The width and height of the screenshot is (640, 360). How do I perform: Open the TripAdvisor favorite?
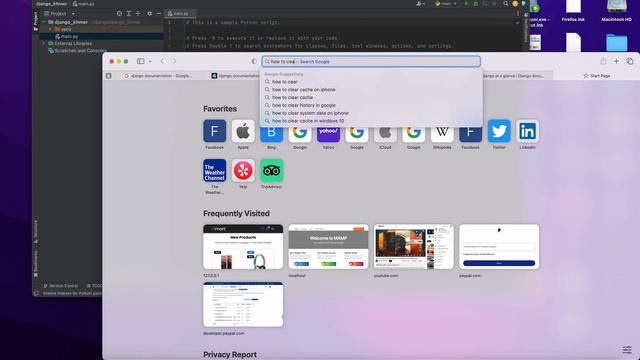pyautogui.click(x=271, y=171)
